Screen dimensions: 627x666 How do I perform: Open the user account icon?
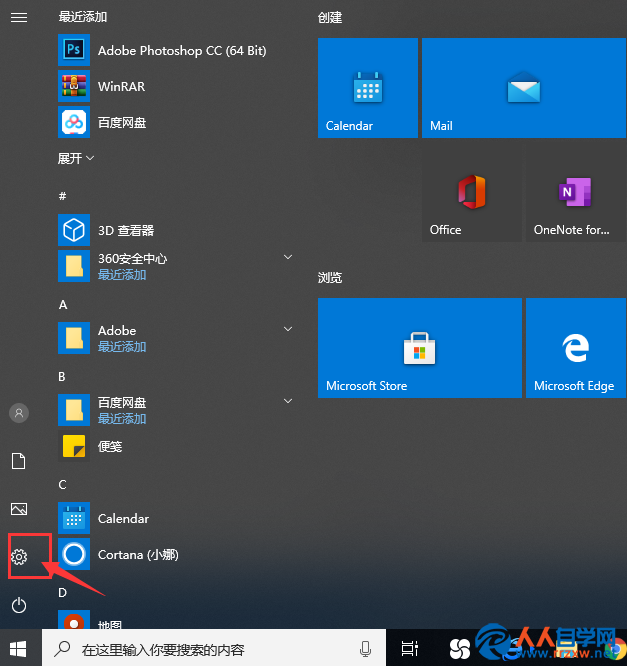pyautogui.click(x=19, y=413)
